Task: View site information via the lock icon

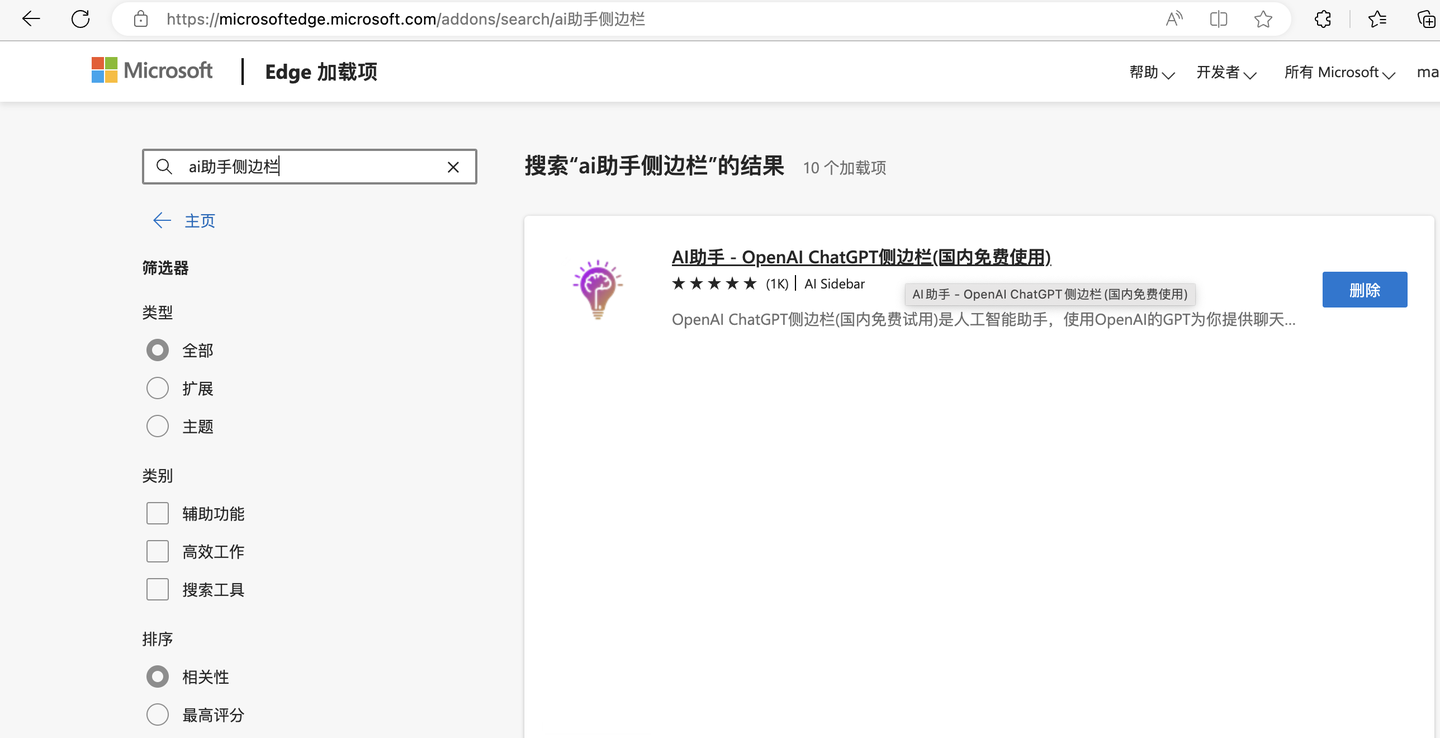Action: tap(141, 19)
